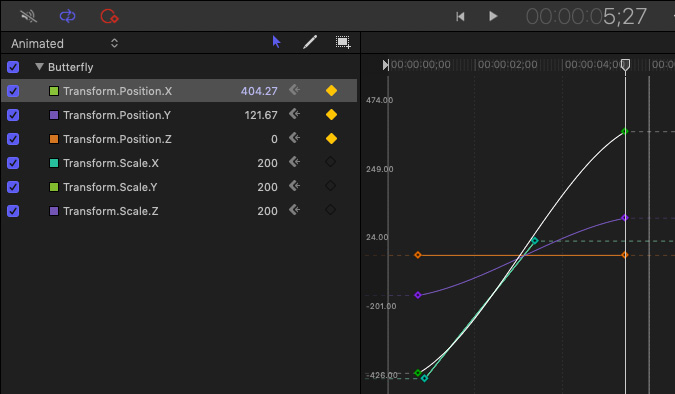Select the green Position.X start keyframe
This screenshot has height=394, width=675.
click(418, 373)
